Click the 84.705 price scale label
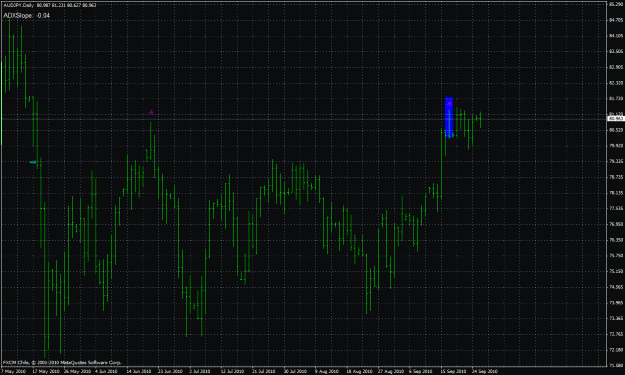Viewport: 625px width, 375px height. 616,20
